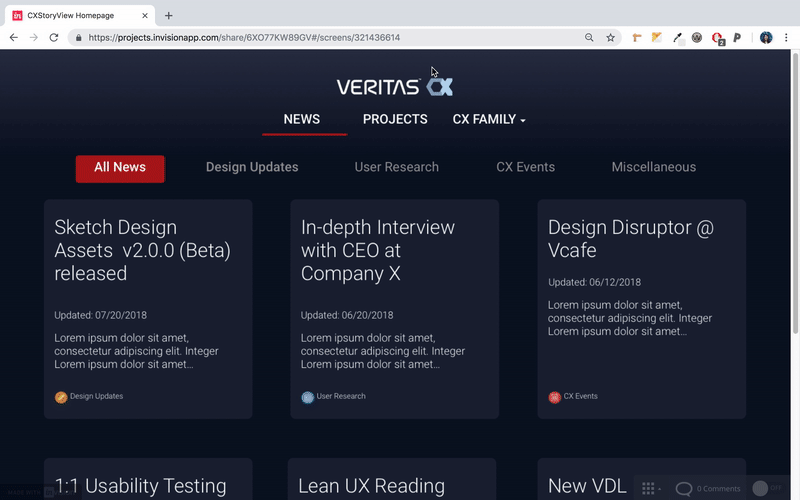Click the All News filter button

pos(120,168)
